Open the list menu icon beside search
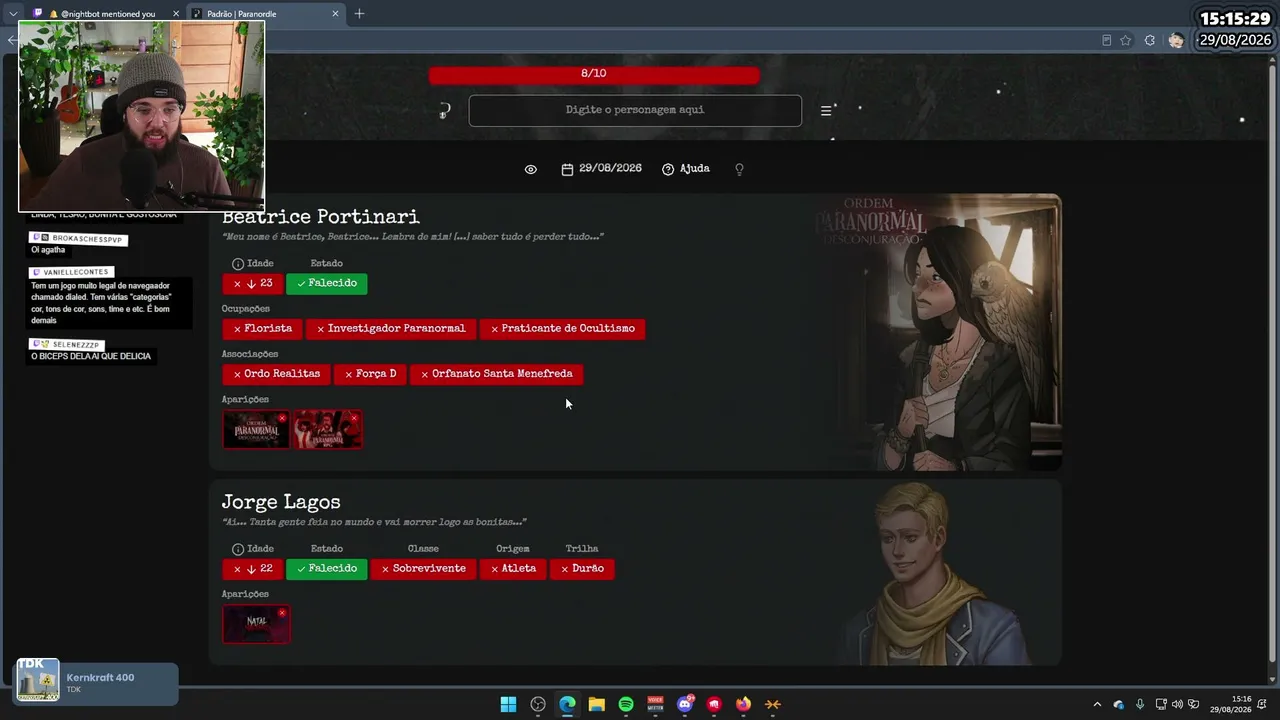The height and width of the screenshot is (720, 1280). [826, 111]
